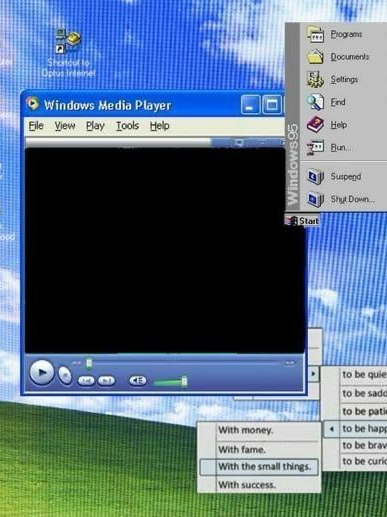Select the 'to be sadd' menu entry
Screen dimensions: 387x517
click(355, 393)
